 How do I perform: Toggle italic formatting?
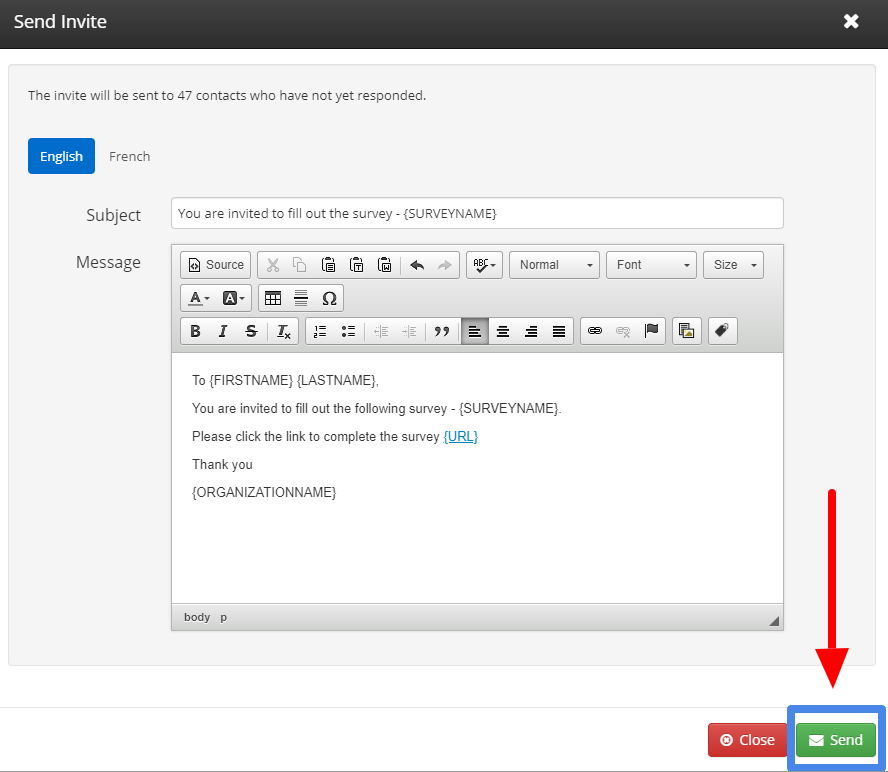[223, 331]
